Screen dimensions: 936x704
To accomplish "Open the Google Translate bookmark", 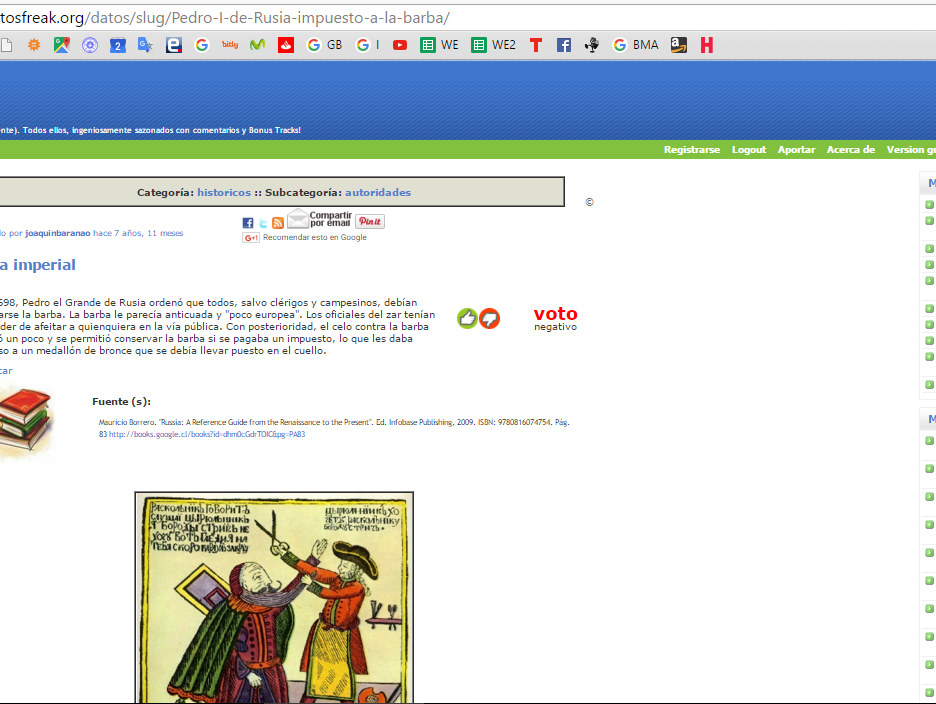I will click(x=146, y=45).
